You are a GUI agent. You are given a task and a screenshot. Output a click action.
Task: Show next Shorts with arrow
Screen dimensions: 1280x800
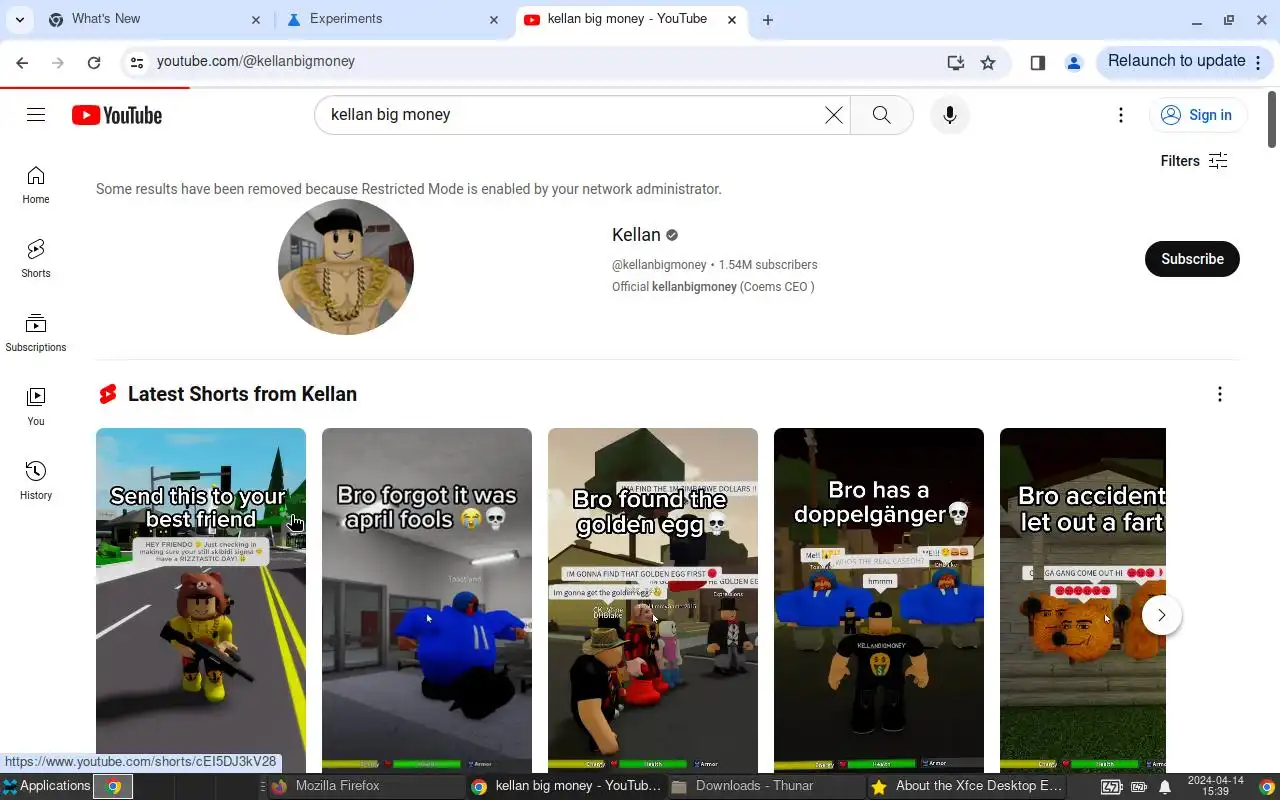pyautogui.click(x=1161, y=615)
